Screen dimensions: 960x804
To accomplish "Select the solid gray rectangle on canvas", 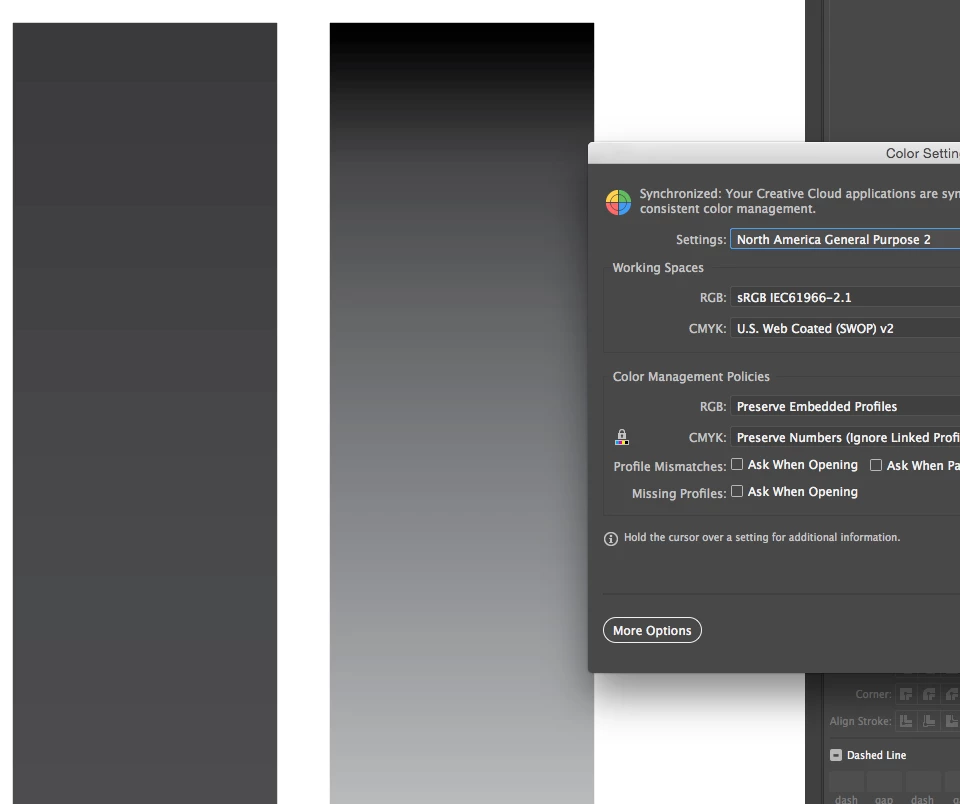I will [144, 413].
